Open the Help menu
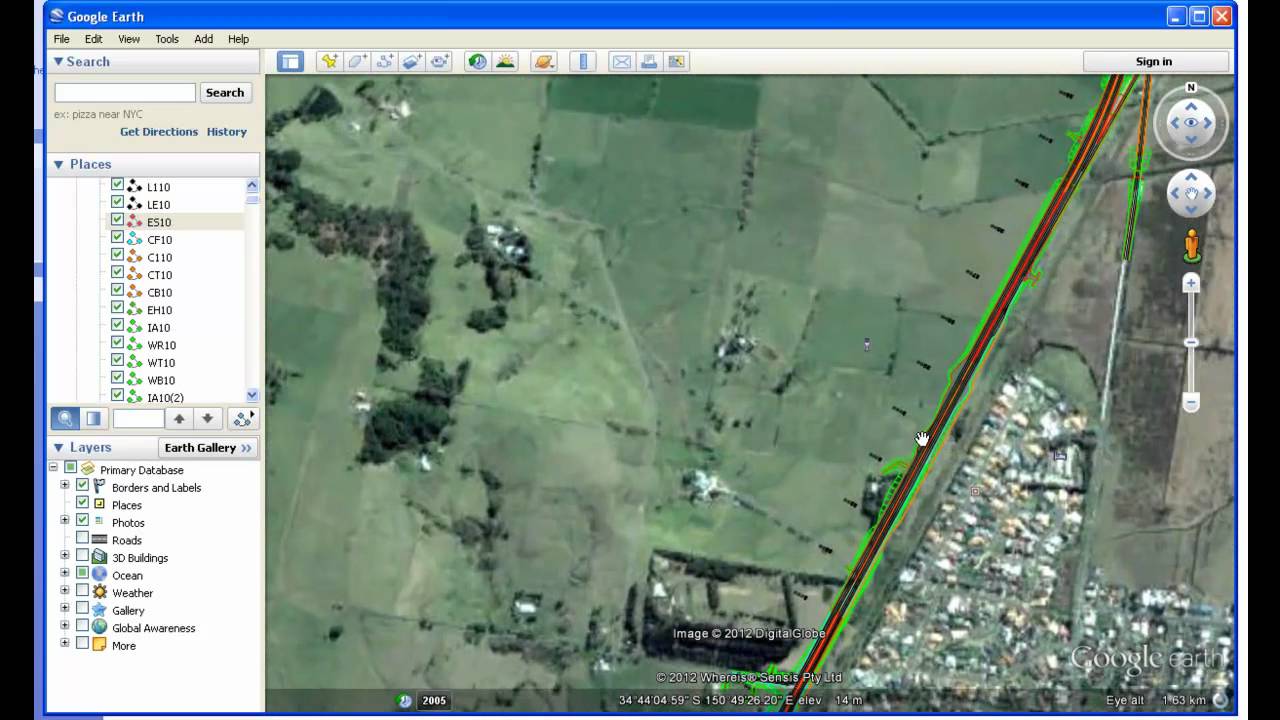 point(238,39)
